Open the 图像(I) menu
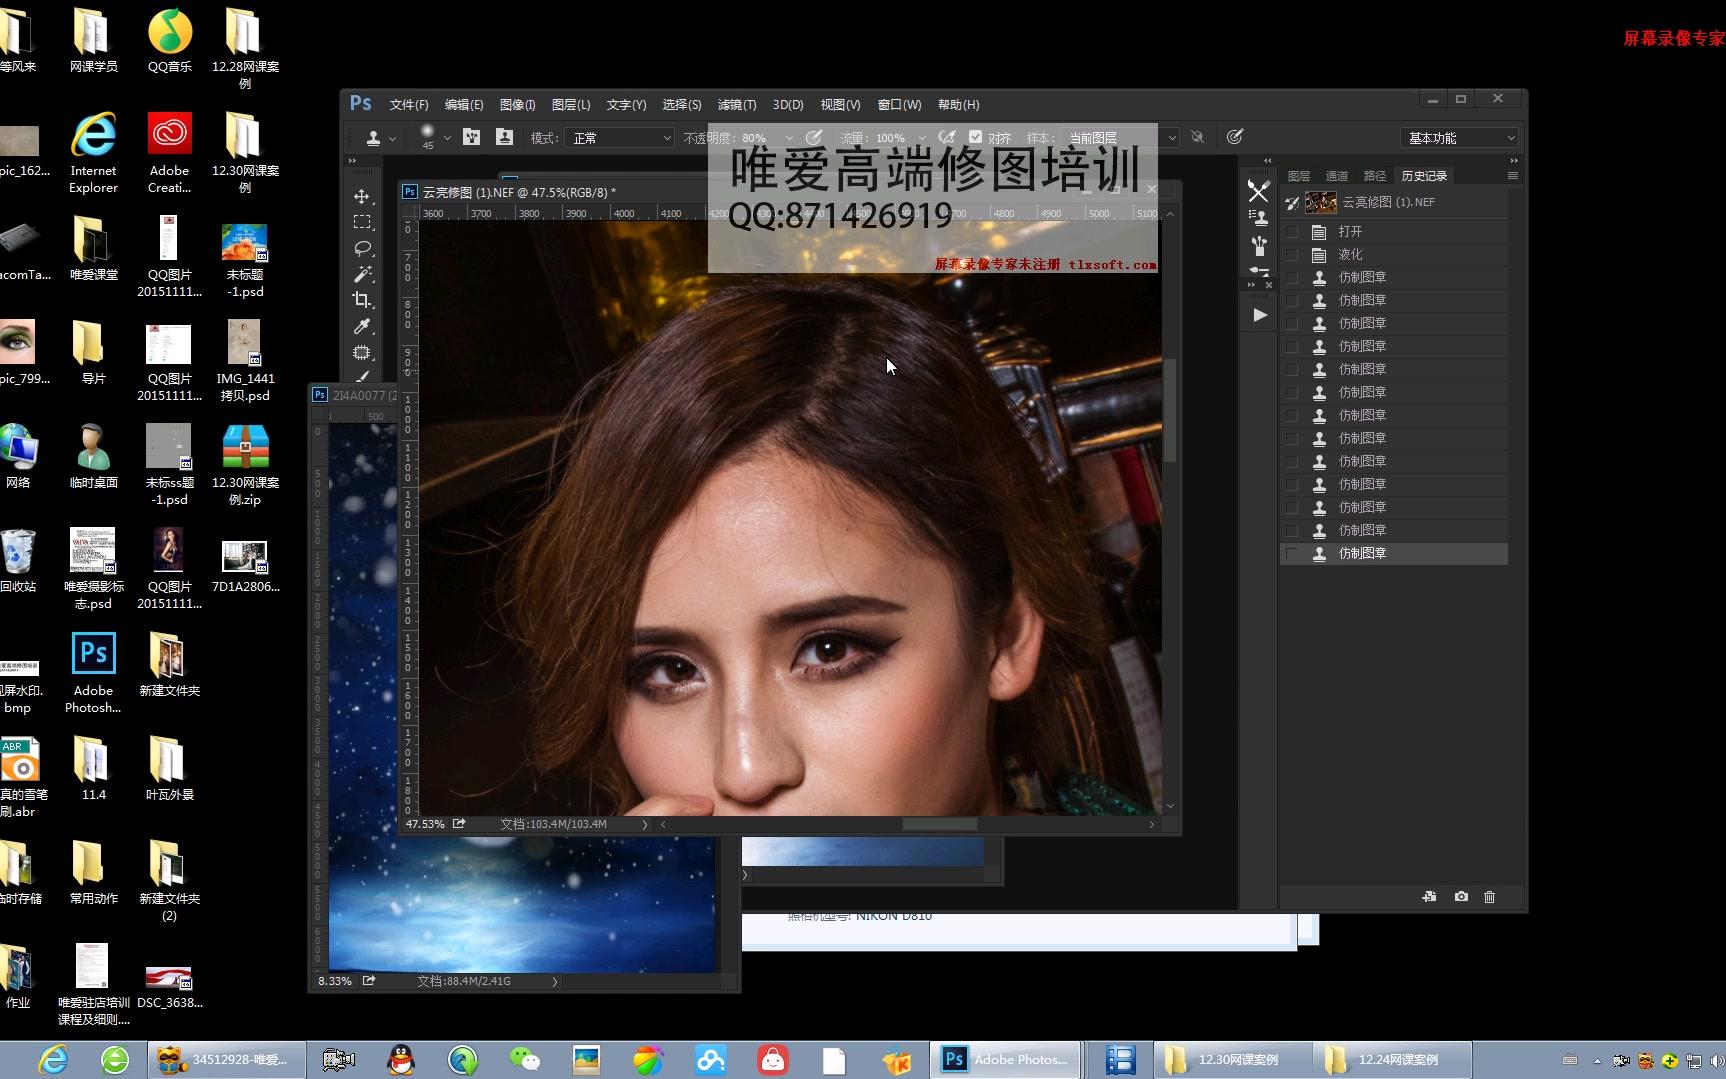This screenshot has height=1079, width=1726. (517, 105)
